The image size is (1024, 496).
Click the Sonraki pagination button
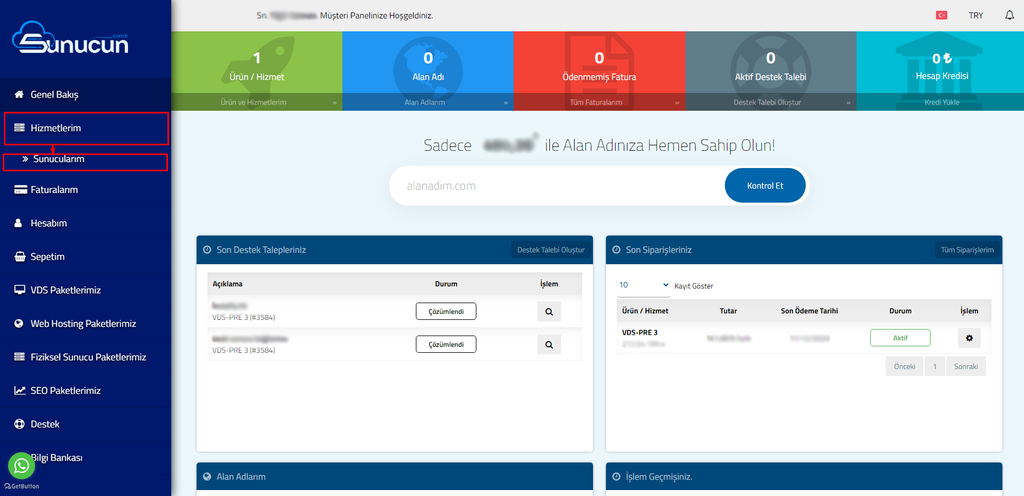[966, 366]
